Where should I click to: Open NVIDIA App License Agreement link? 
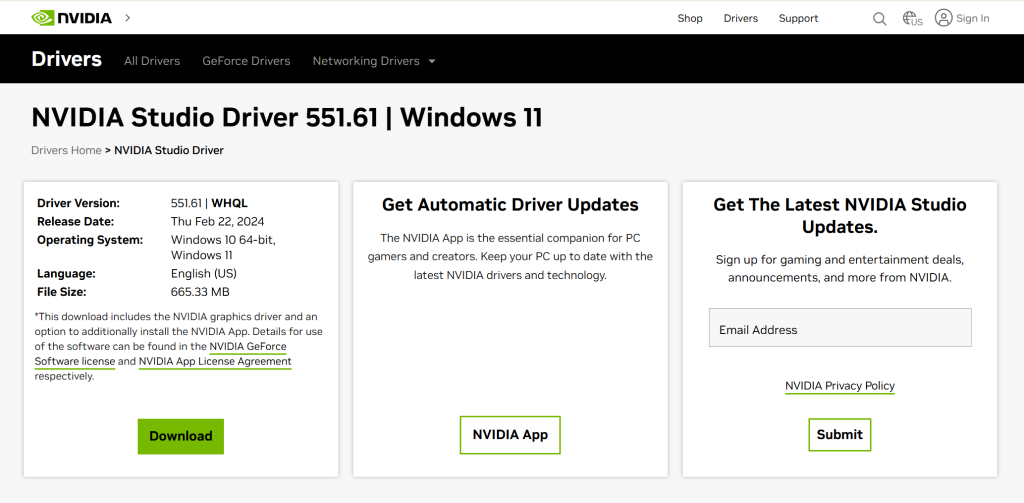215,361
